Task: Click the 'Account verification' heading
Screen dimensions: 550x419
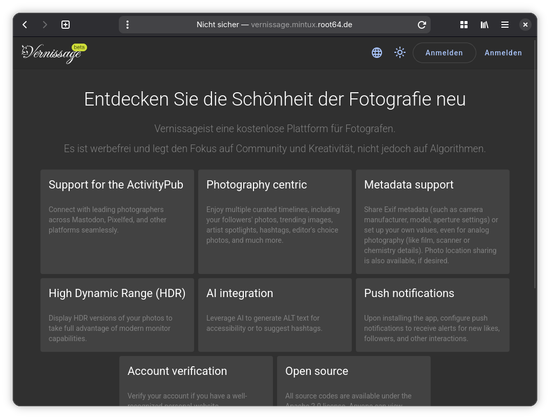Action: point(177,371)
